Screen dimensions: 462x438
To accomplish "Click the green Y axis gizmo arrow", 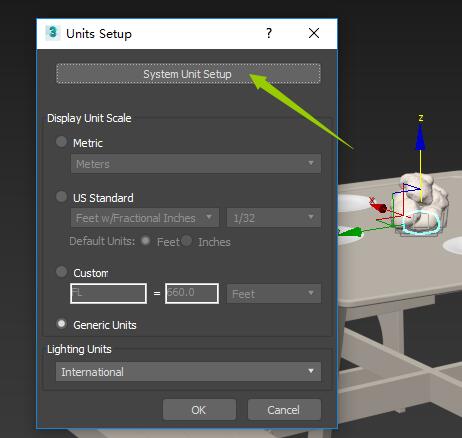I will tap(350, 232).
